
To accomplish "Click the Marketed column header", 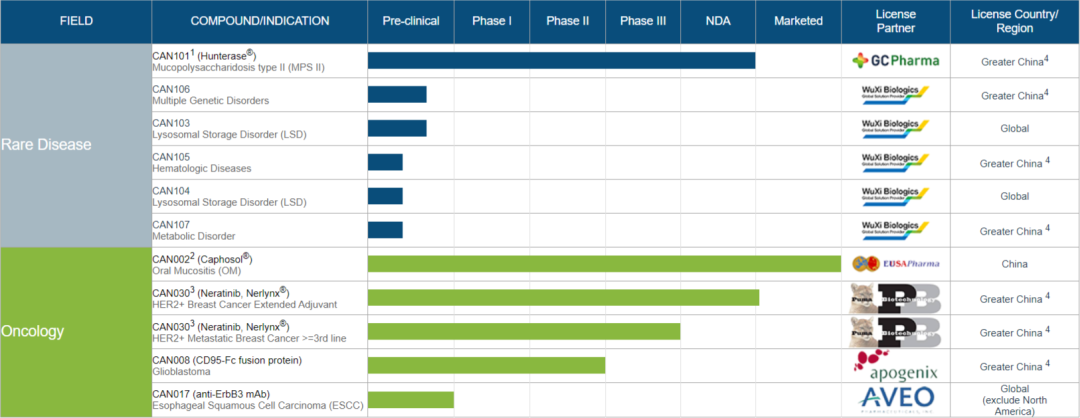I will pyautogui.click(x=798, y=21).
